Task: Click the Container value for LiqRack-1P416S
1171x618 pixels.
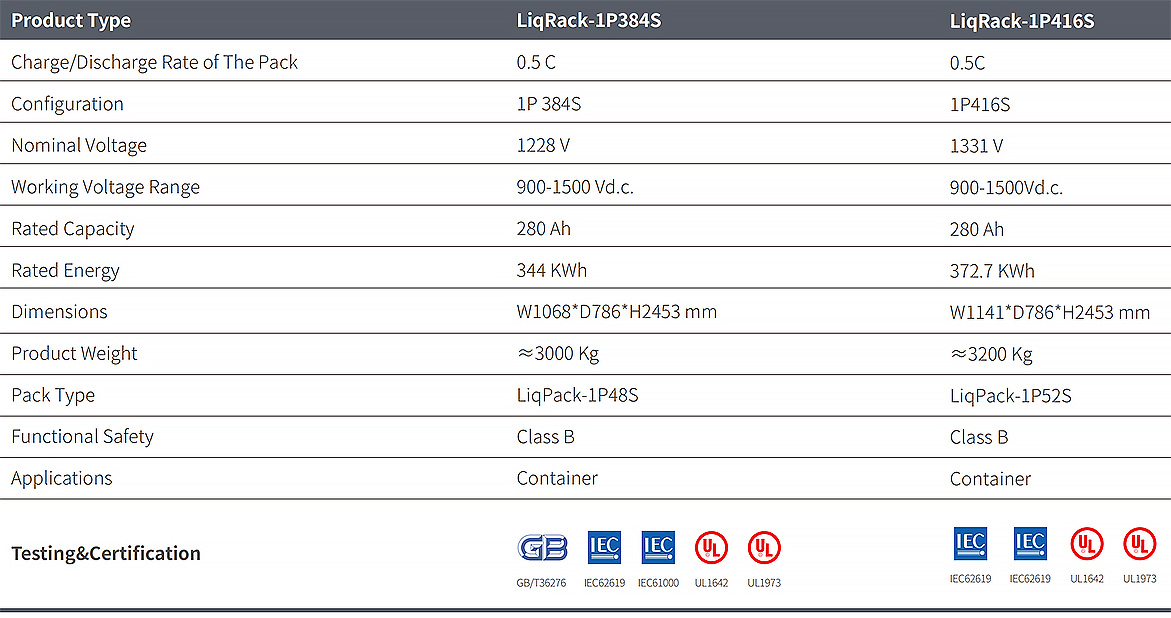Action: click(x=990, y=478)
